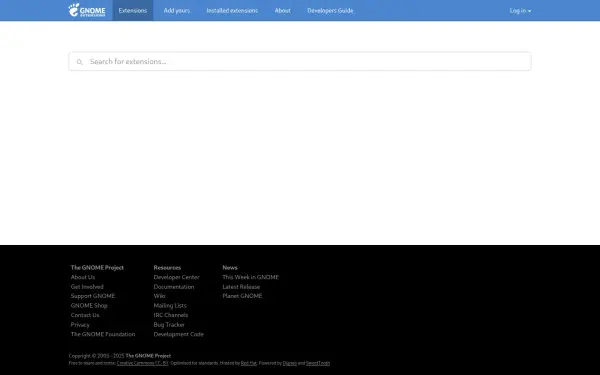Image resolution: width=600 pixels, height=375 pixels.
Task: Open Get Involved footer link
Action: [87, 287]
